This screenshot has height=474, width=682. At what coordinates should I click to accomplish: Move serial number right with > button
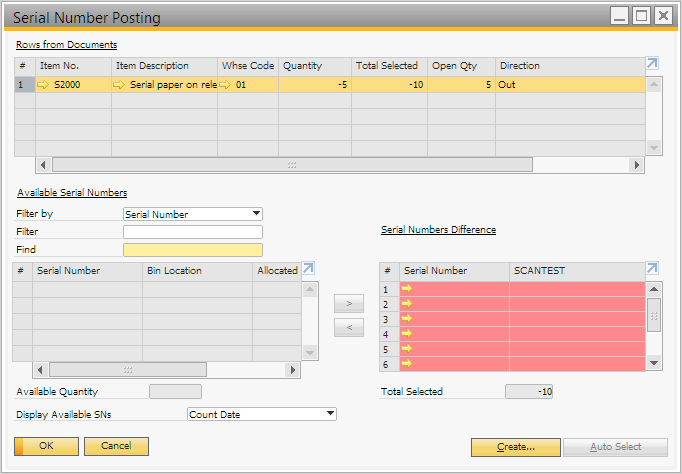point(347,301)
